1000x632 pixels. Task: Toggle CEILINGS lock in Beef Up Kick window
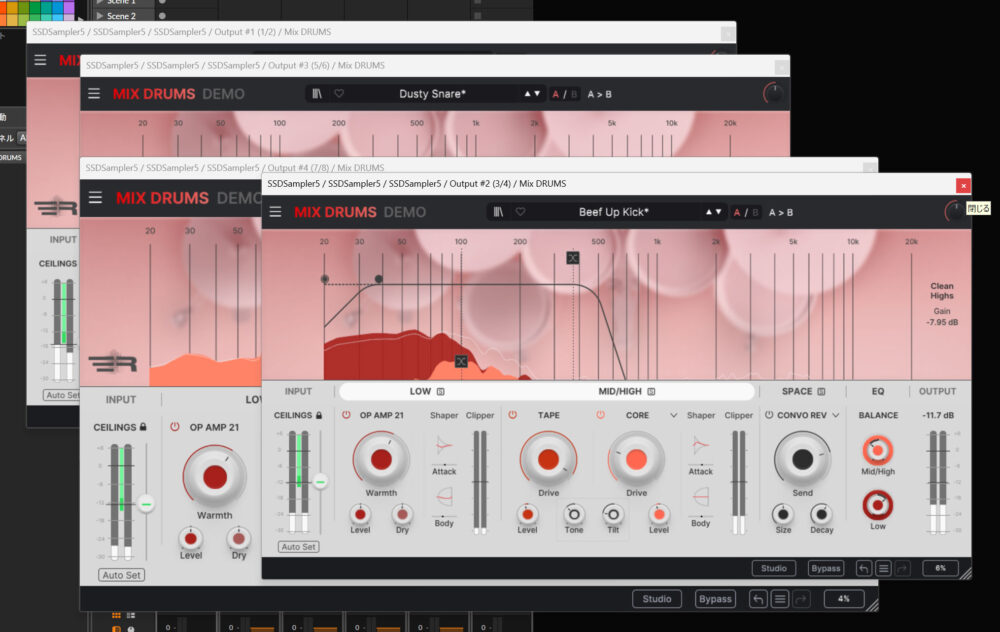click(x=319, y=415)
